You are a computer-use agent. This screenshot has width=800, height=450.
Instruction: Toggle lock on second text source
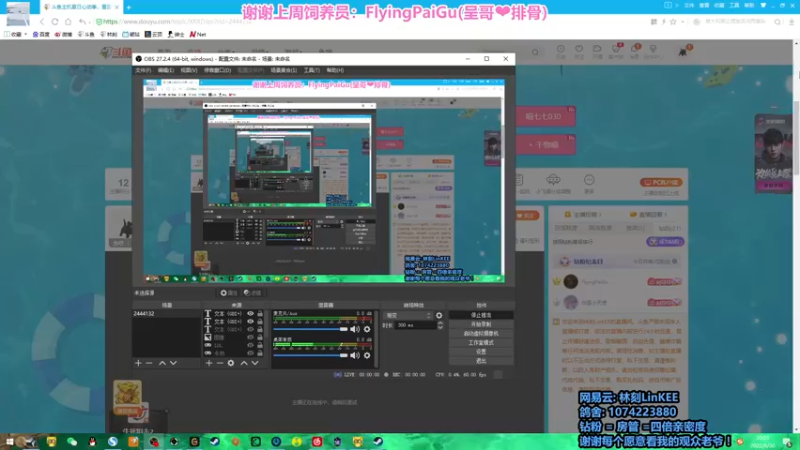pos(260,321)
